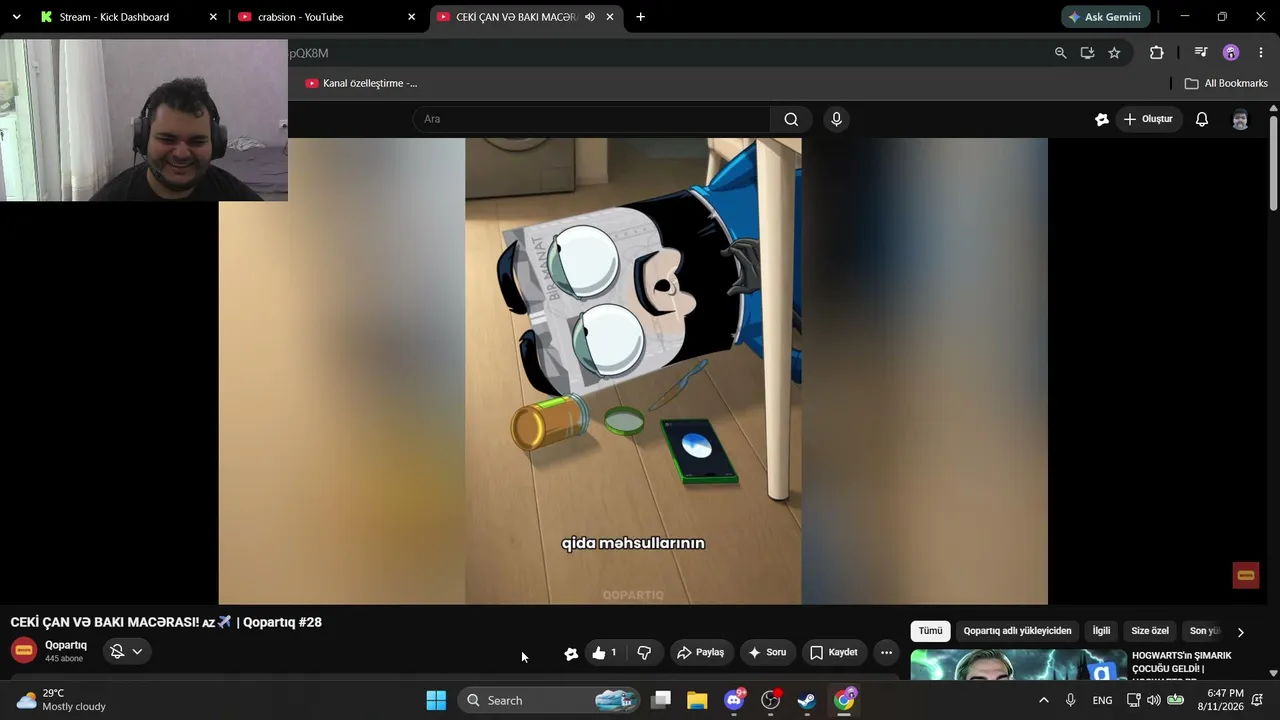Click the YouTube search magnifier button

(791, 119)
